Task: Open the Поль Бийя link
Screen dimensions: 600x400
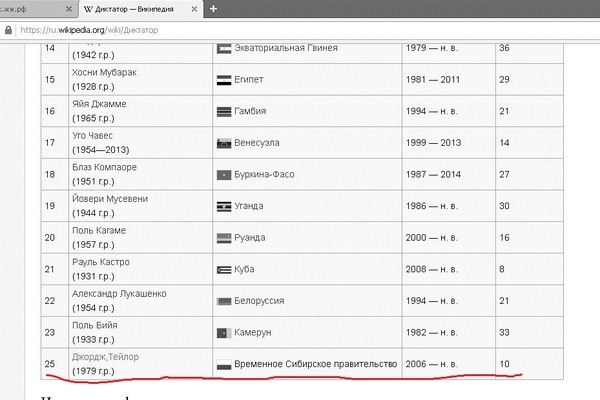Action: coord(95,325)
